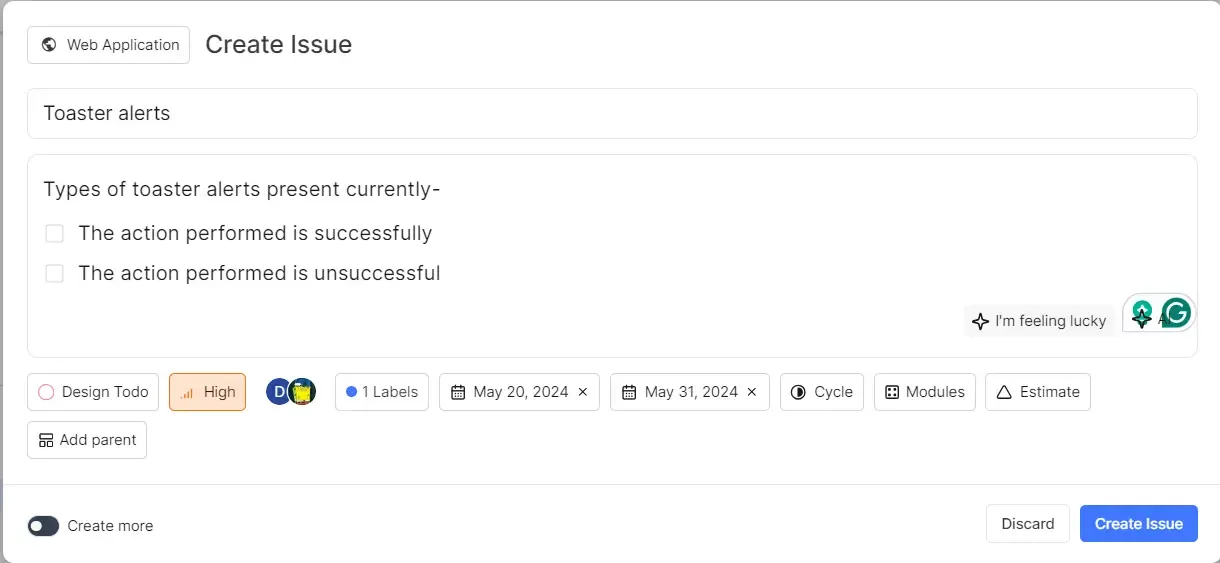Remove the May 31, 2024 due date
Image resolution: width=1220 pixels, height=563 pixels.
(752, 392)
